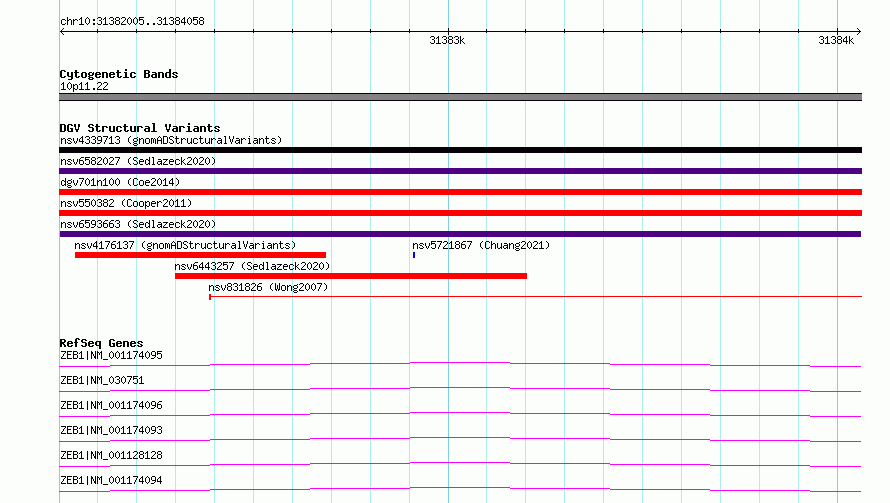The height and width of the screenshot is (503, 890).
Task: Select the Cytogenetic Bands track title
Action: coord(119,74)
